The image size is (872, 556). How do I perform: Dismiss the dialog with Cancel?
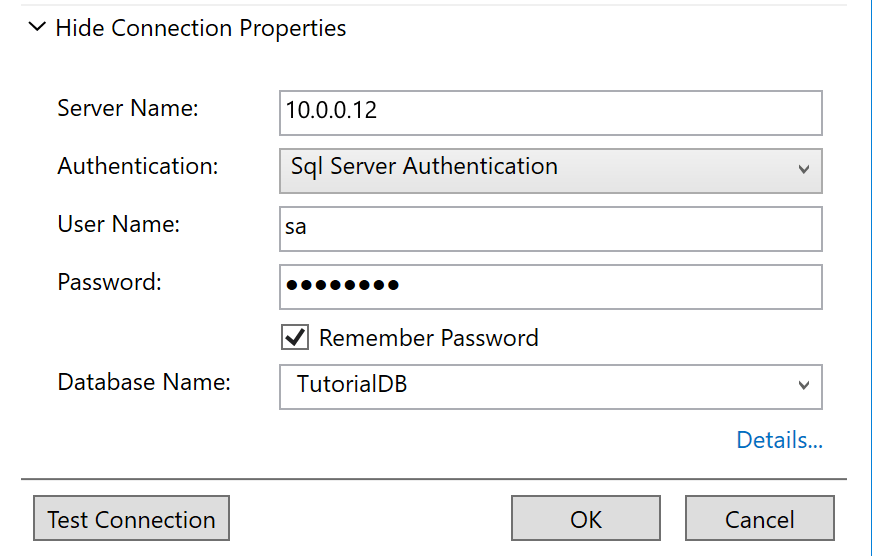click(760, 519)
